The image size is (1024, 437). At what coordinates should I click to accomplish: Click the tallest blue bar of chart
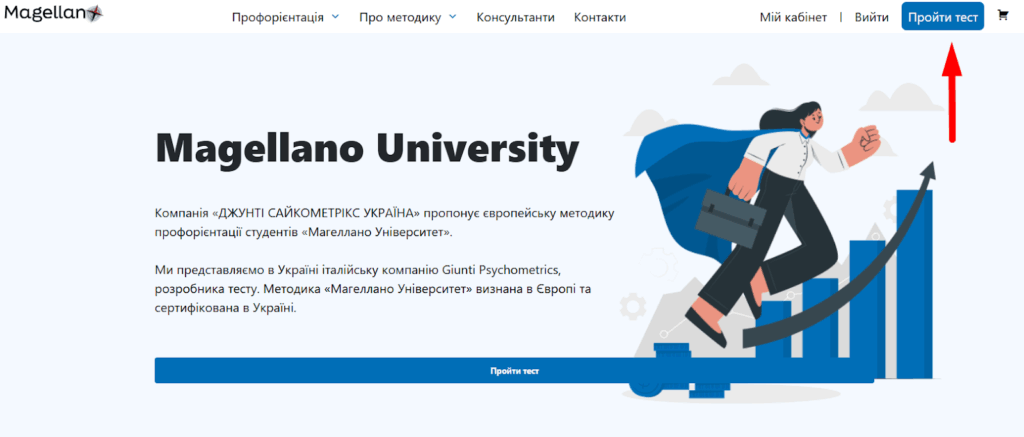tap(914, 283)
